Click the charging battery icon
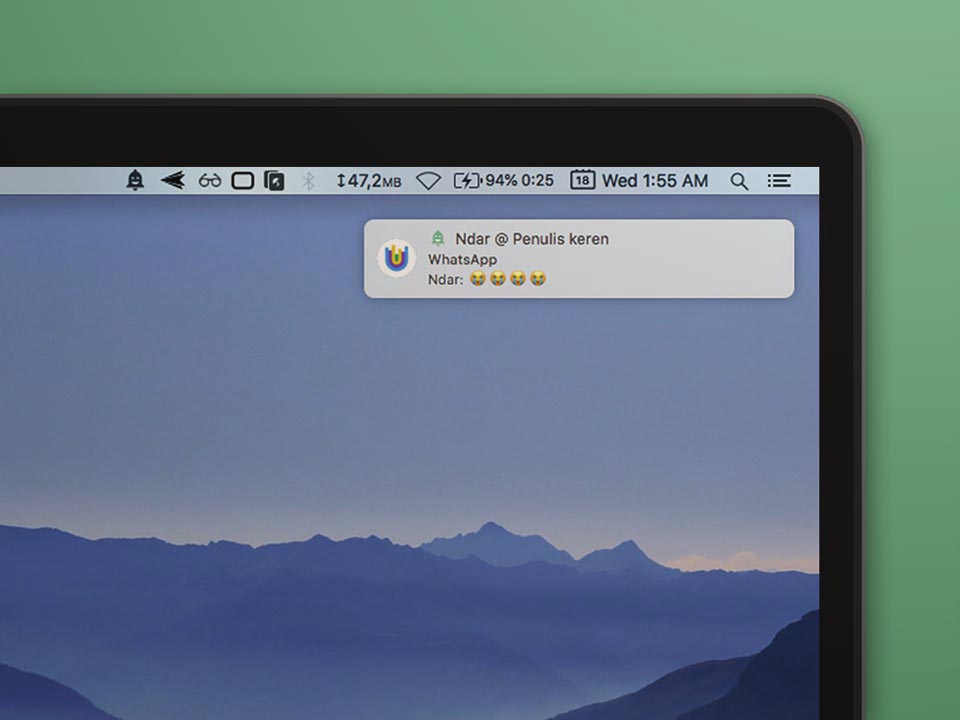Viewport: 960px width, 720px height. click(467, 181)
